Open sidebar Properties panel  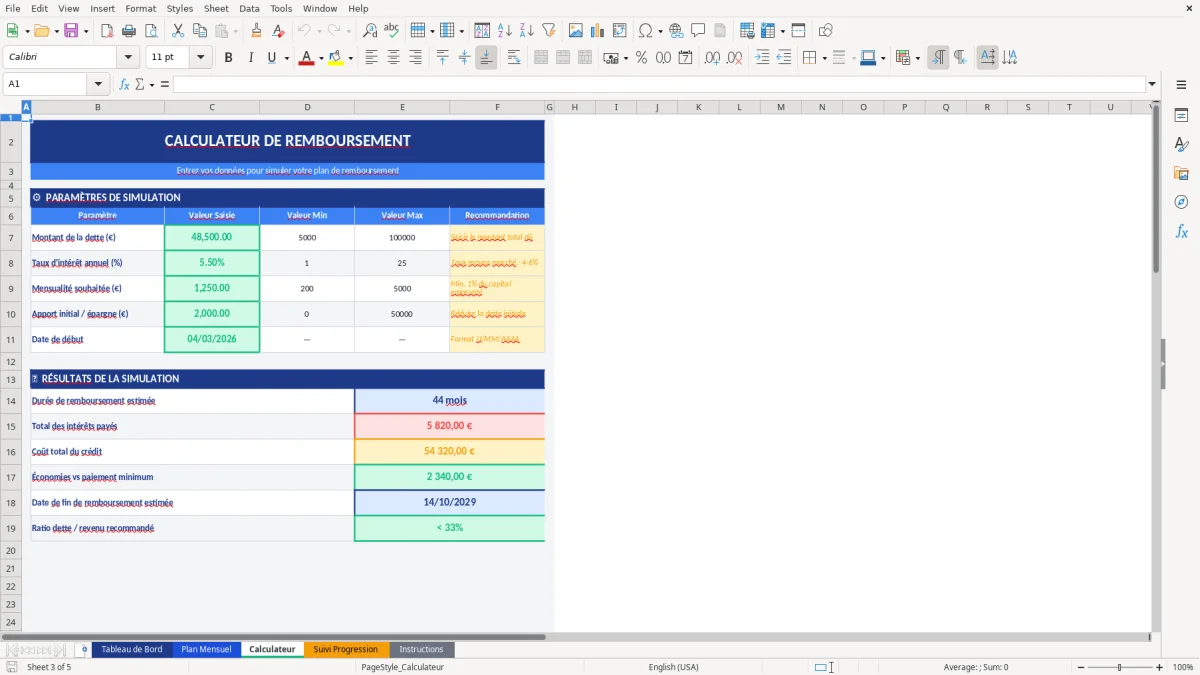(x=1181, y=116)
